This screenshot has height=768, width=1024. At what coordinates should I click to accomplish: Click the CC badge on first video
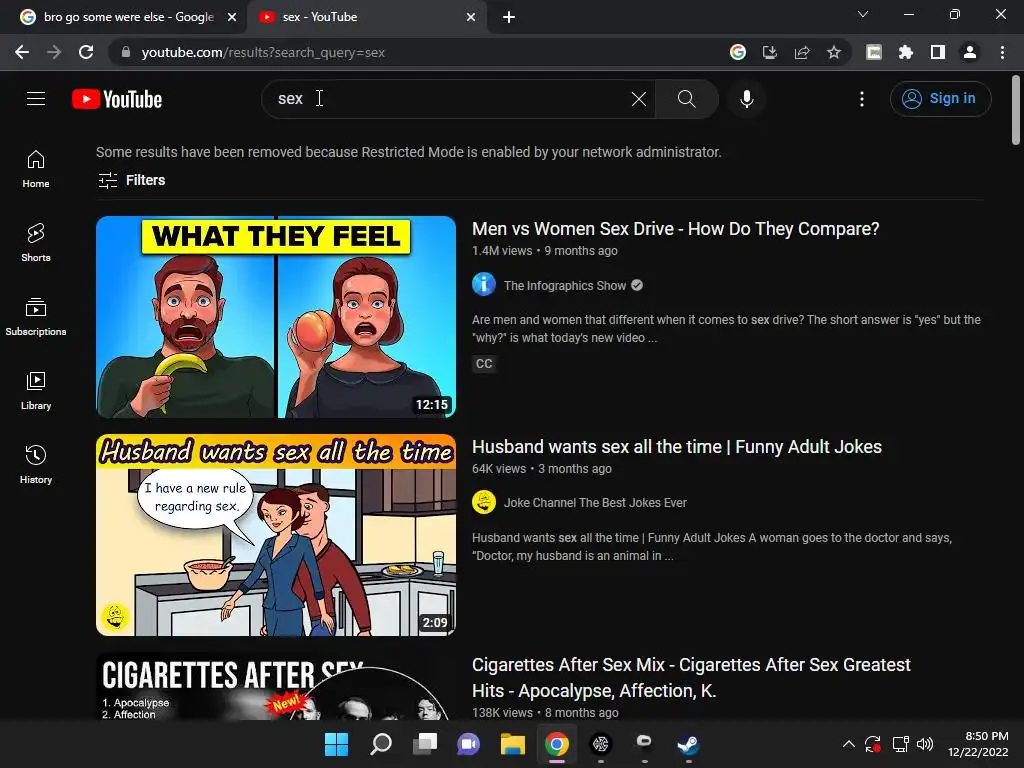484,364
